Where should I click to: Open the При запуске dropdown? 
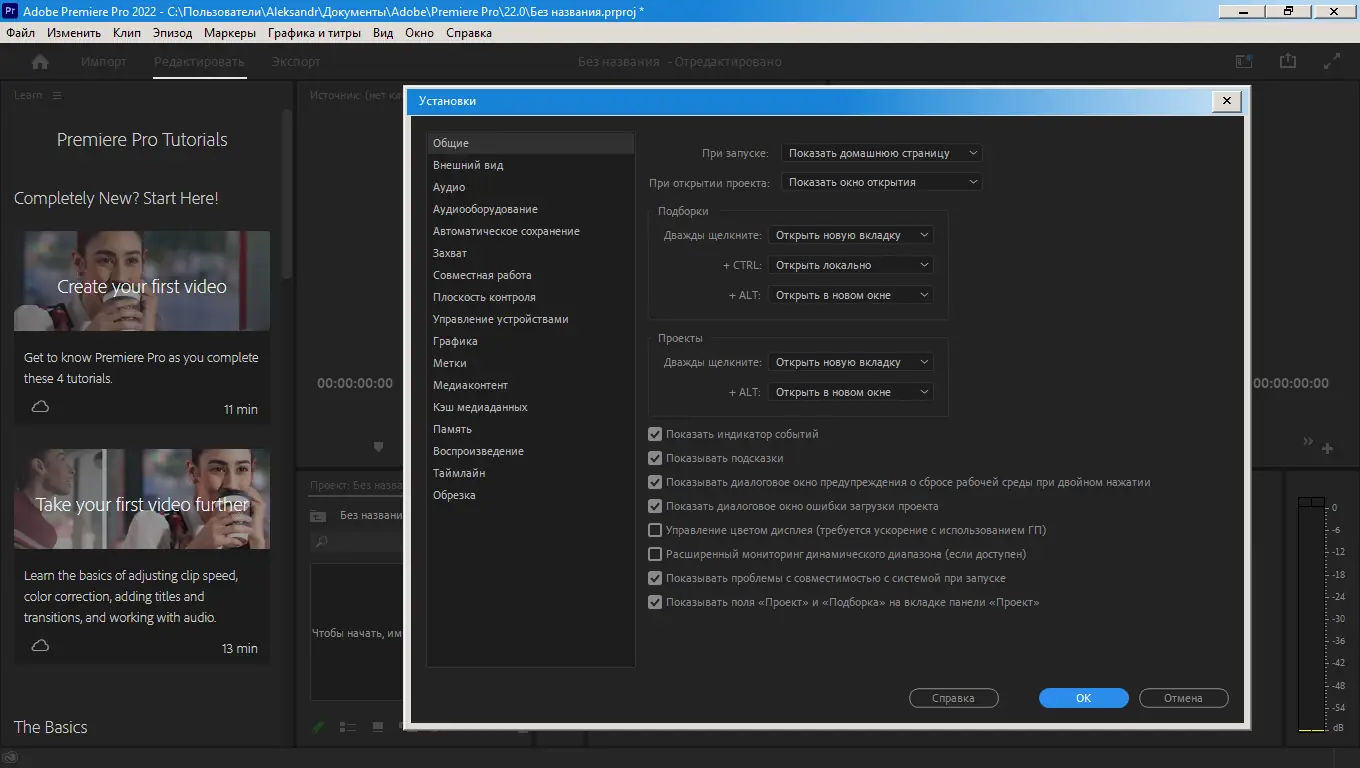click(x=882, y=153)
